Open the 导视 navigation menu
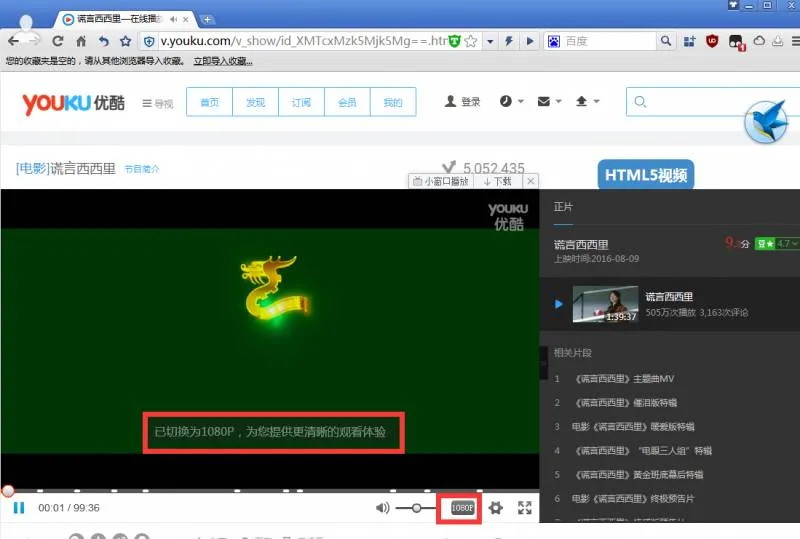 coord(158,104)
